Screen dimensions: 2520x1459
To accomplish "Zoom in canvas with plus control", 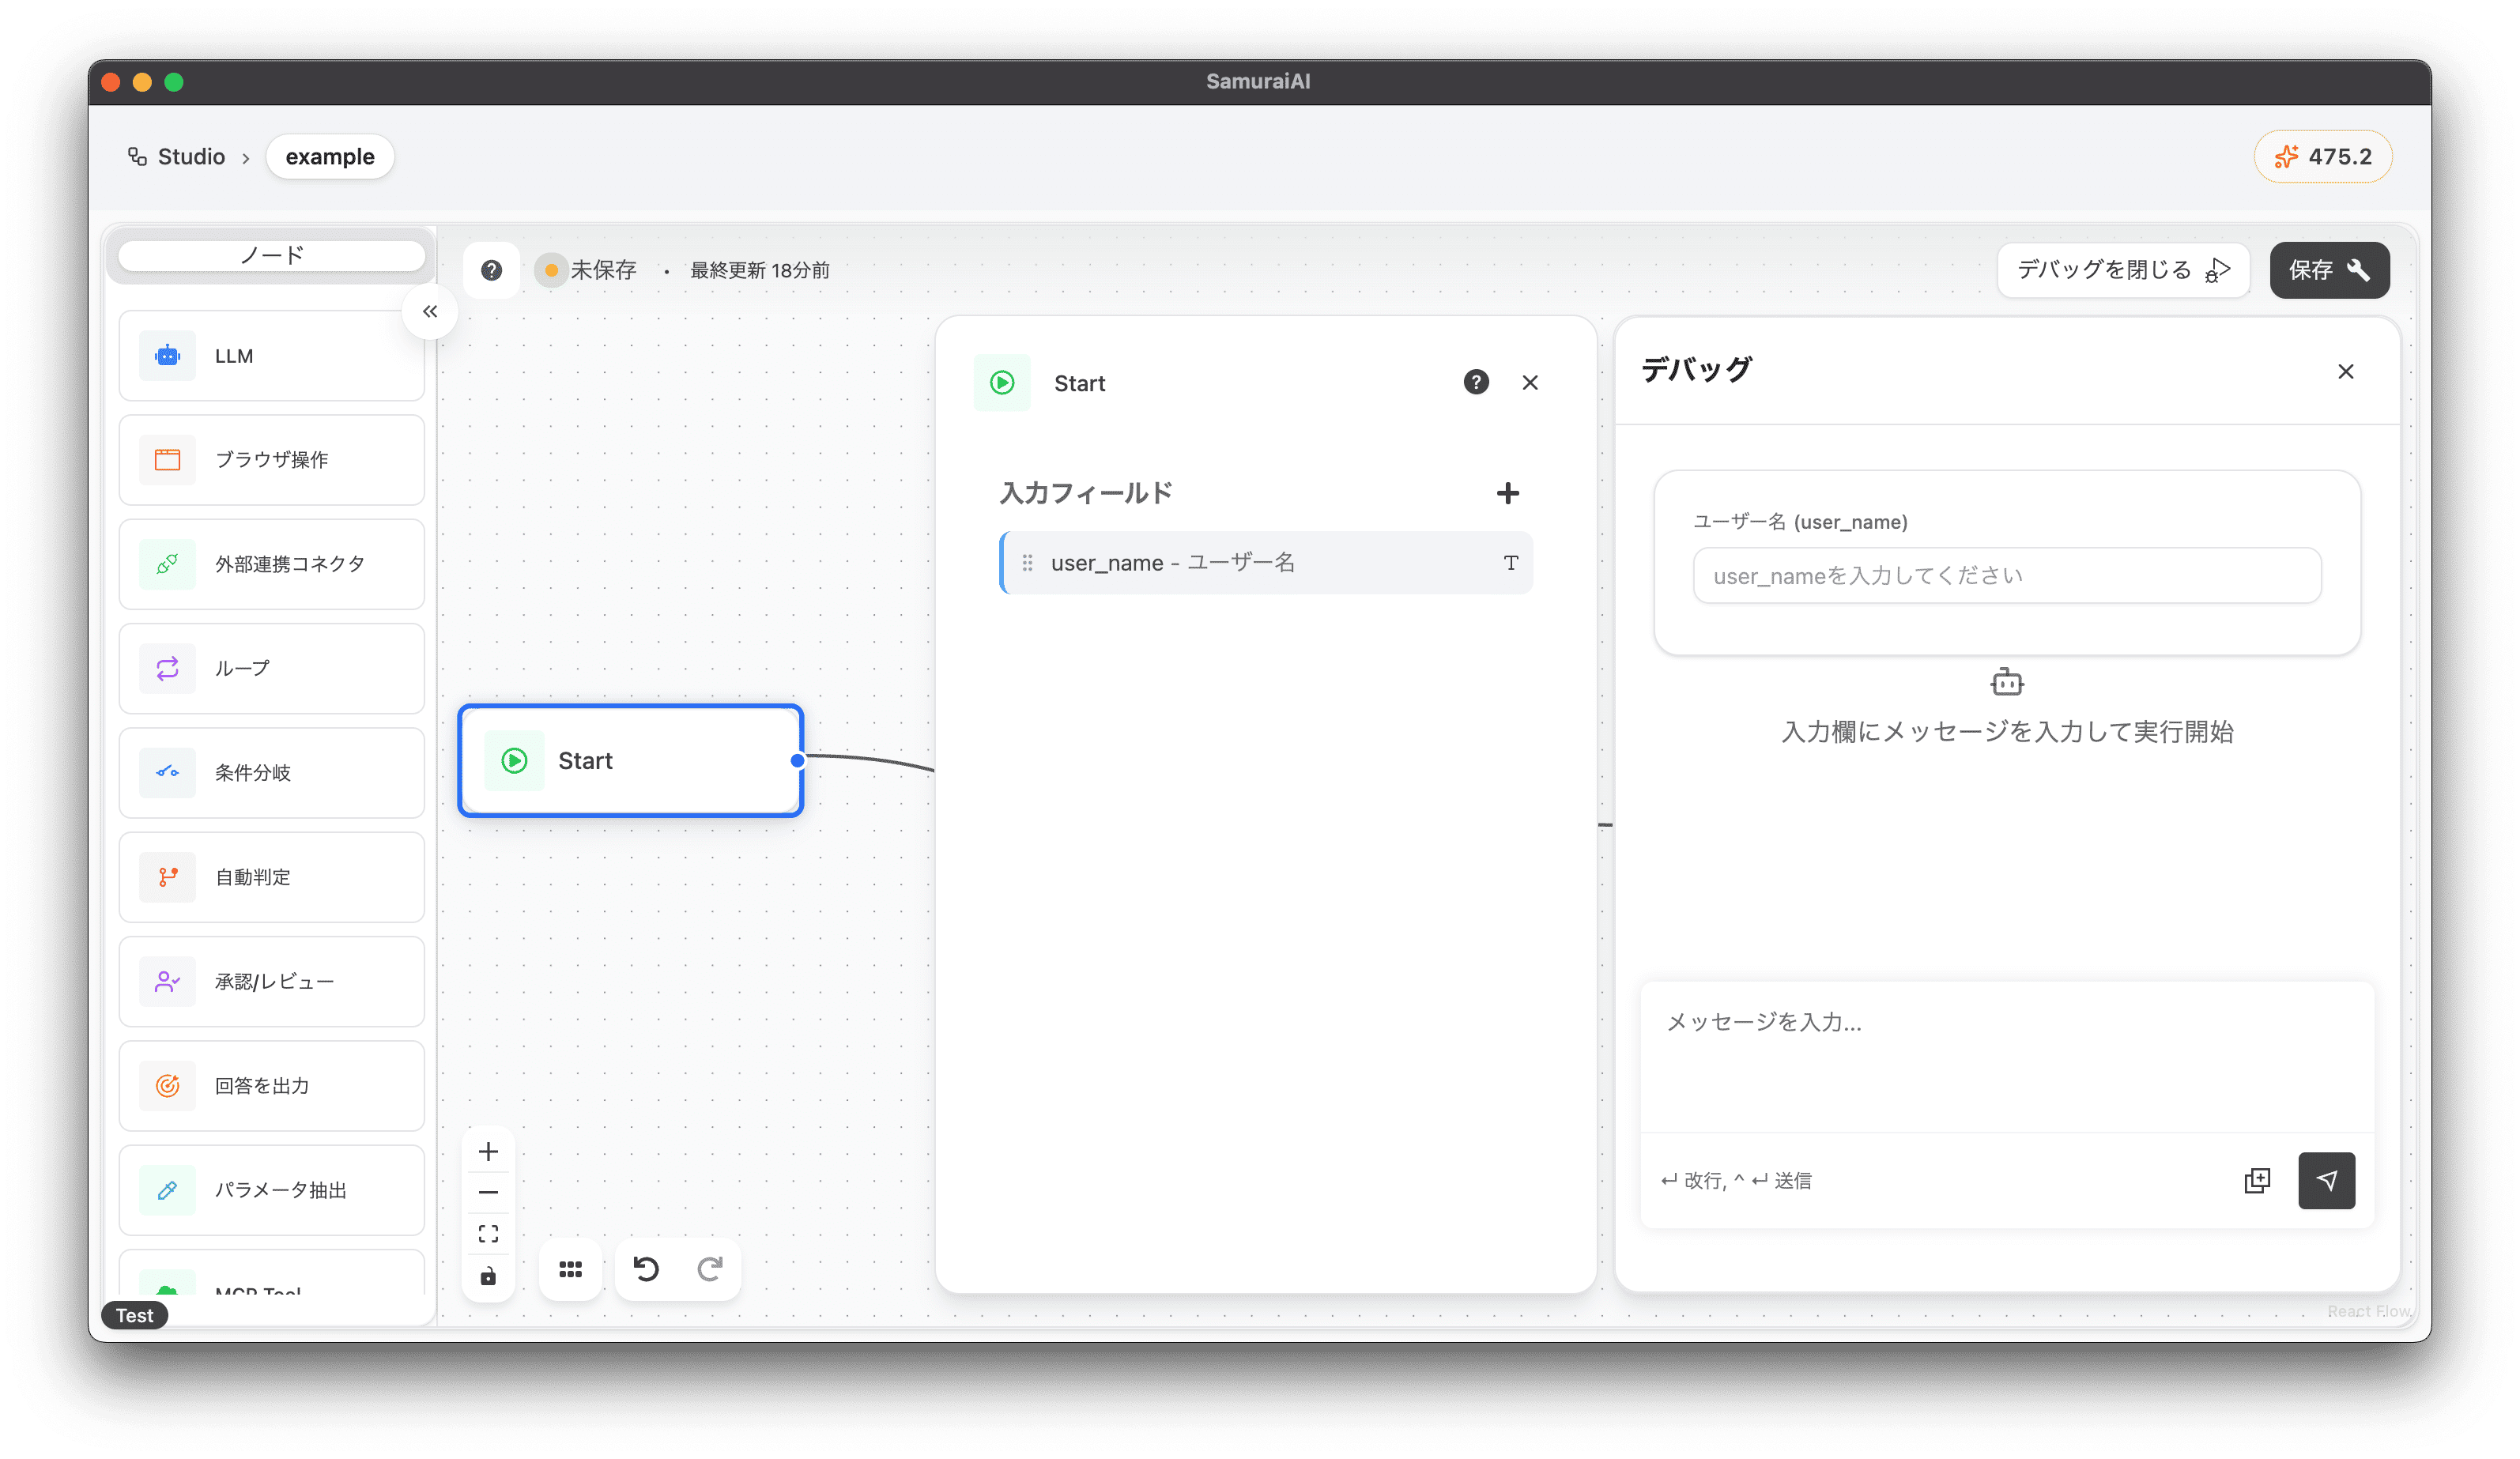I will 488,1152.
